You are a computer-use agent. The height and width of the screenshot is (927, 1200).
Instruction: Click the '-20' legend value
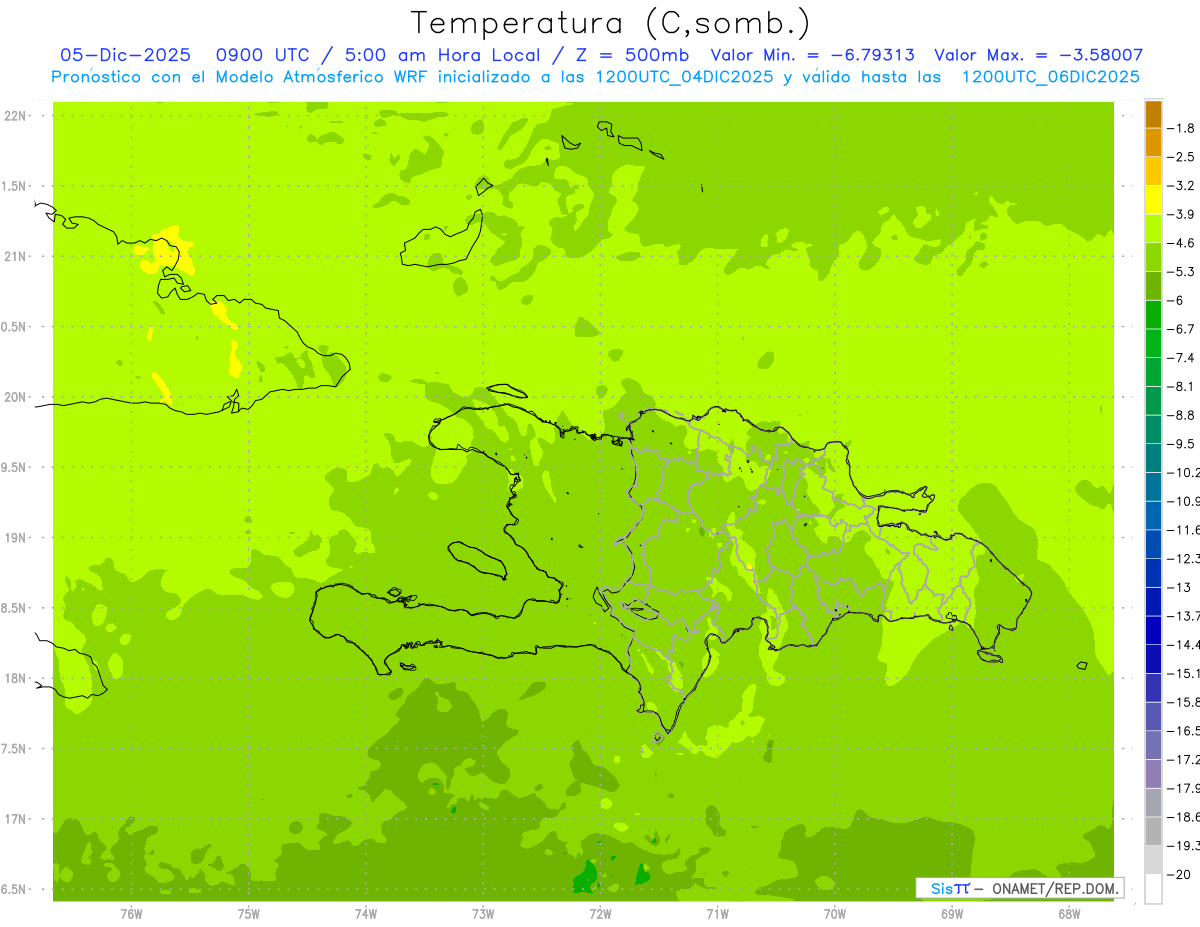click(x=1179, y=875)
